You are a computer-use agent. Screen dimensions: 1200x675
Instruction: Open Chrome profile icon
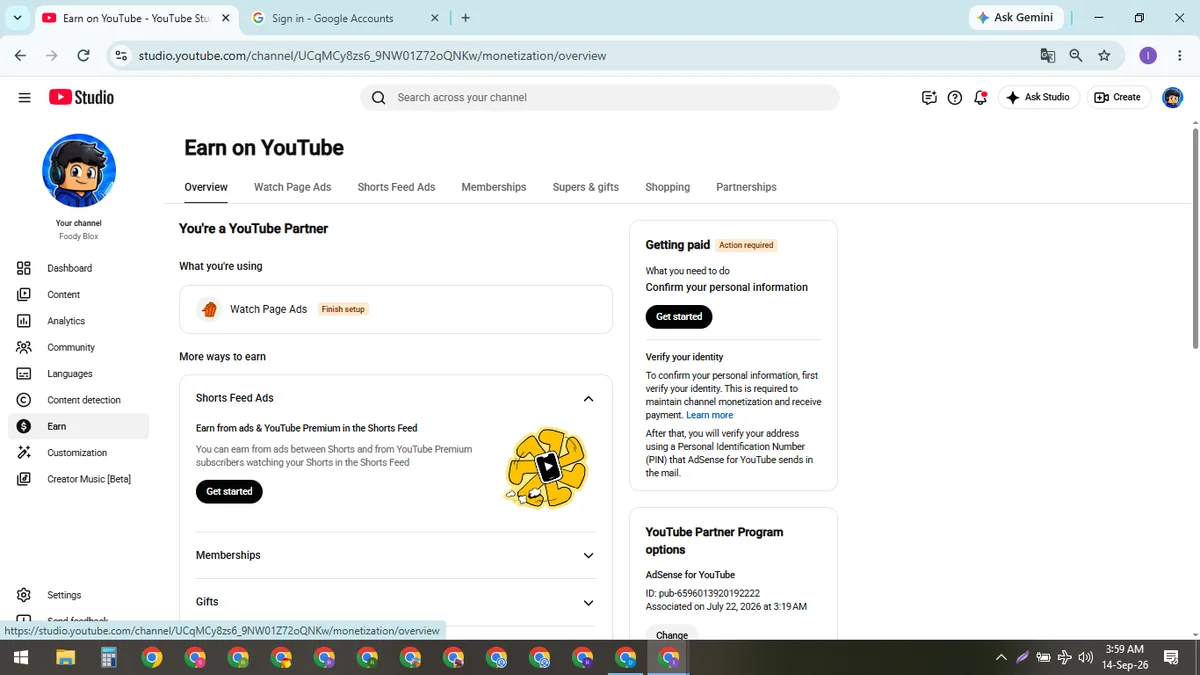point(1148,56)
